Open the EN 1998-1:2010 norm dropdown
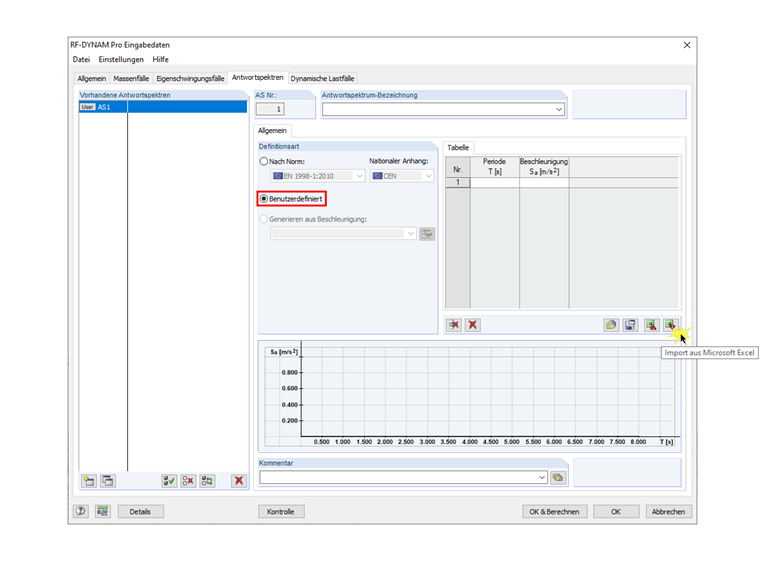This screenshot has height=570, width=760. click(x=360, y=176)
